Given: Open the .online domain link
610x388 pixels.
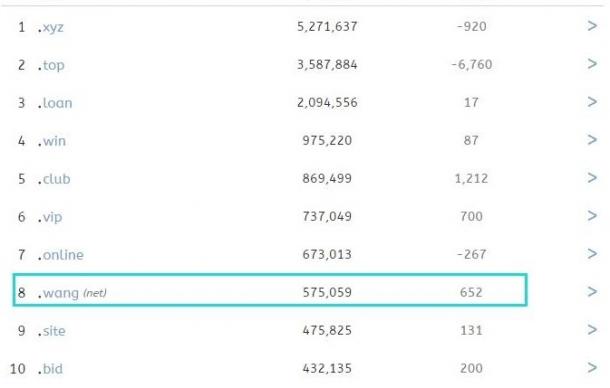Looking at the screenshot, I should point(61,255).
